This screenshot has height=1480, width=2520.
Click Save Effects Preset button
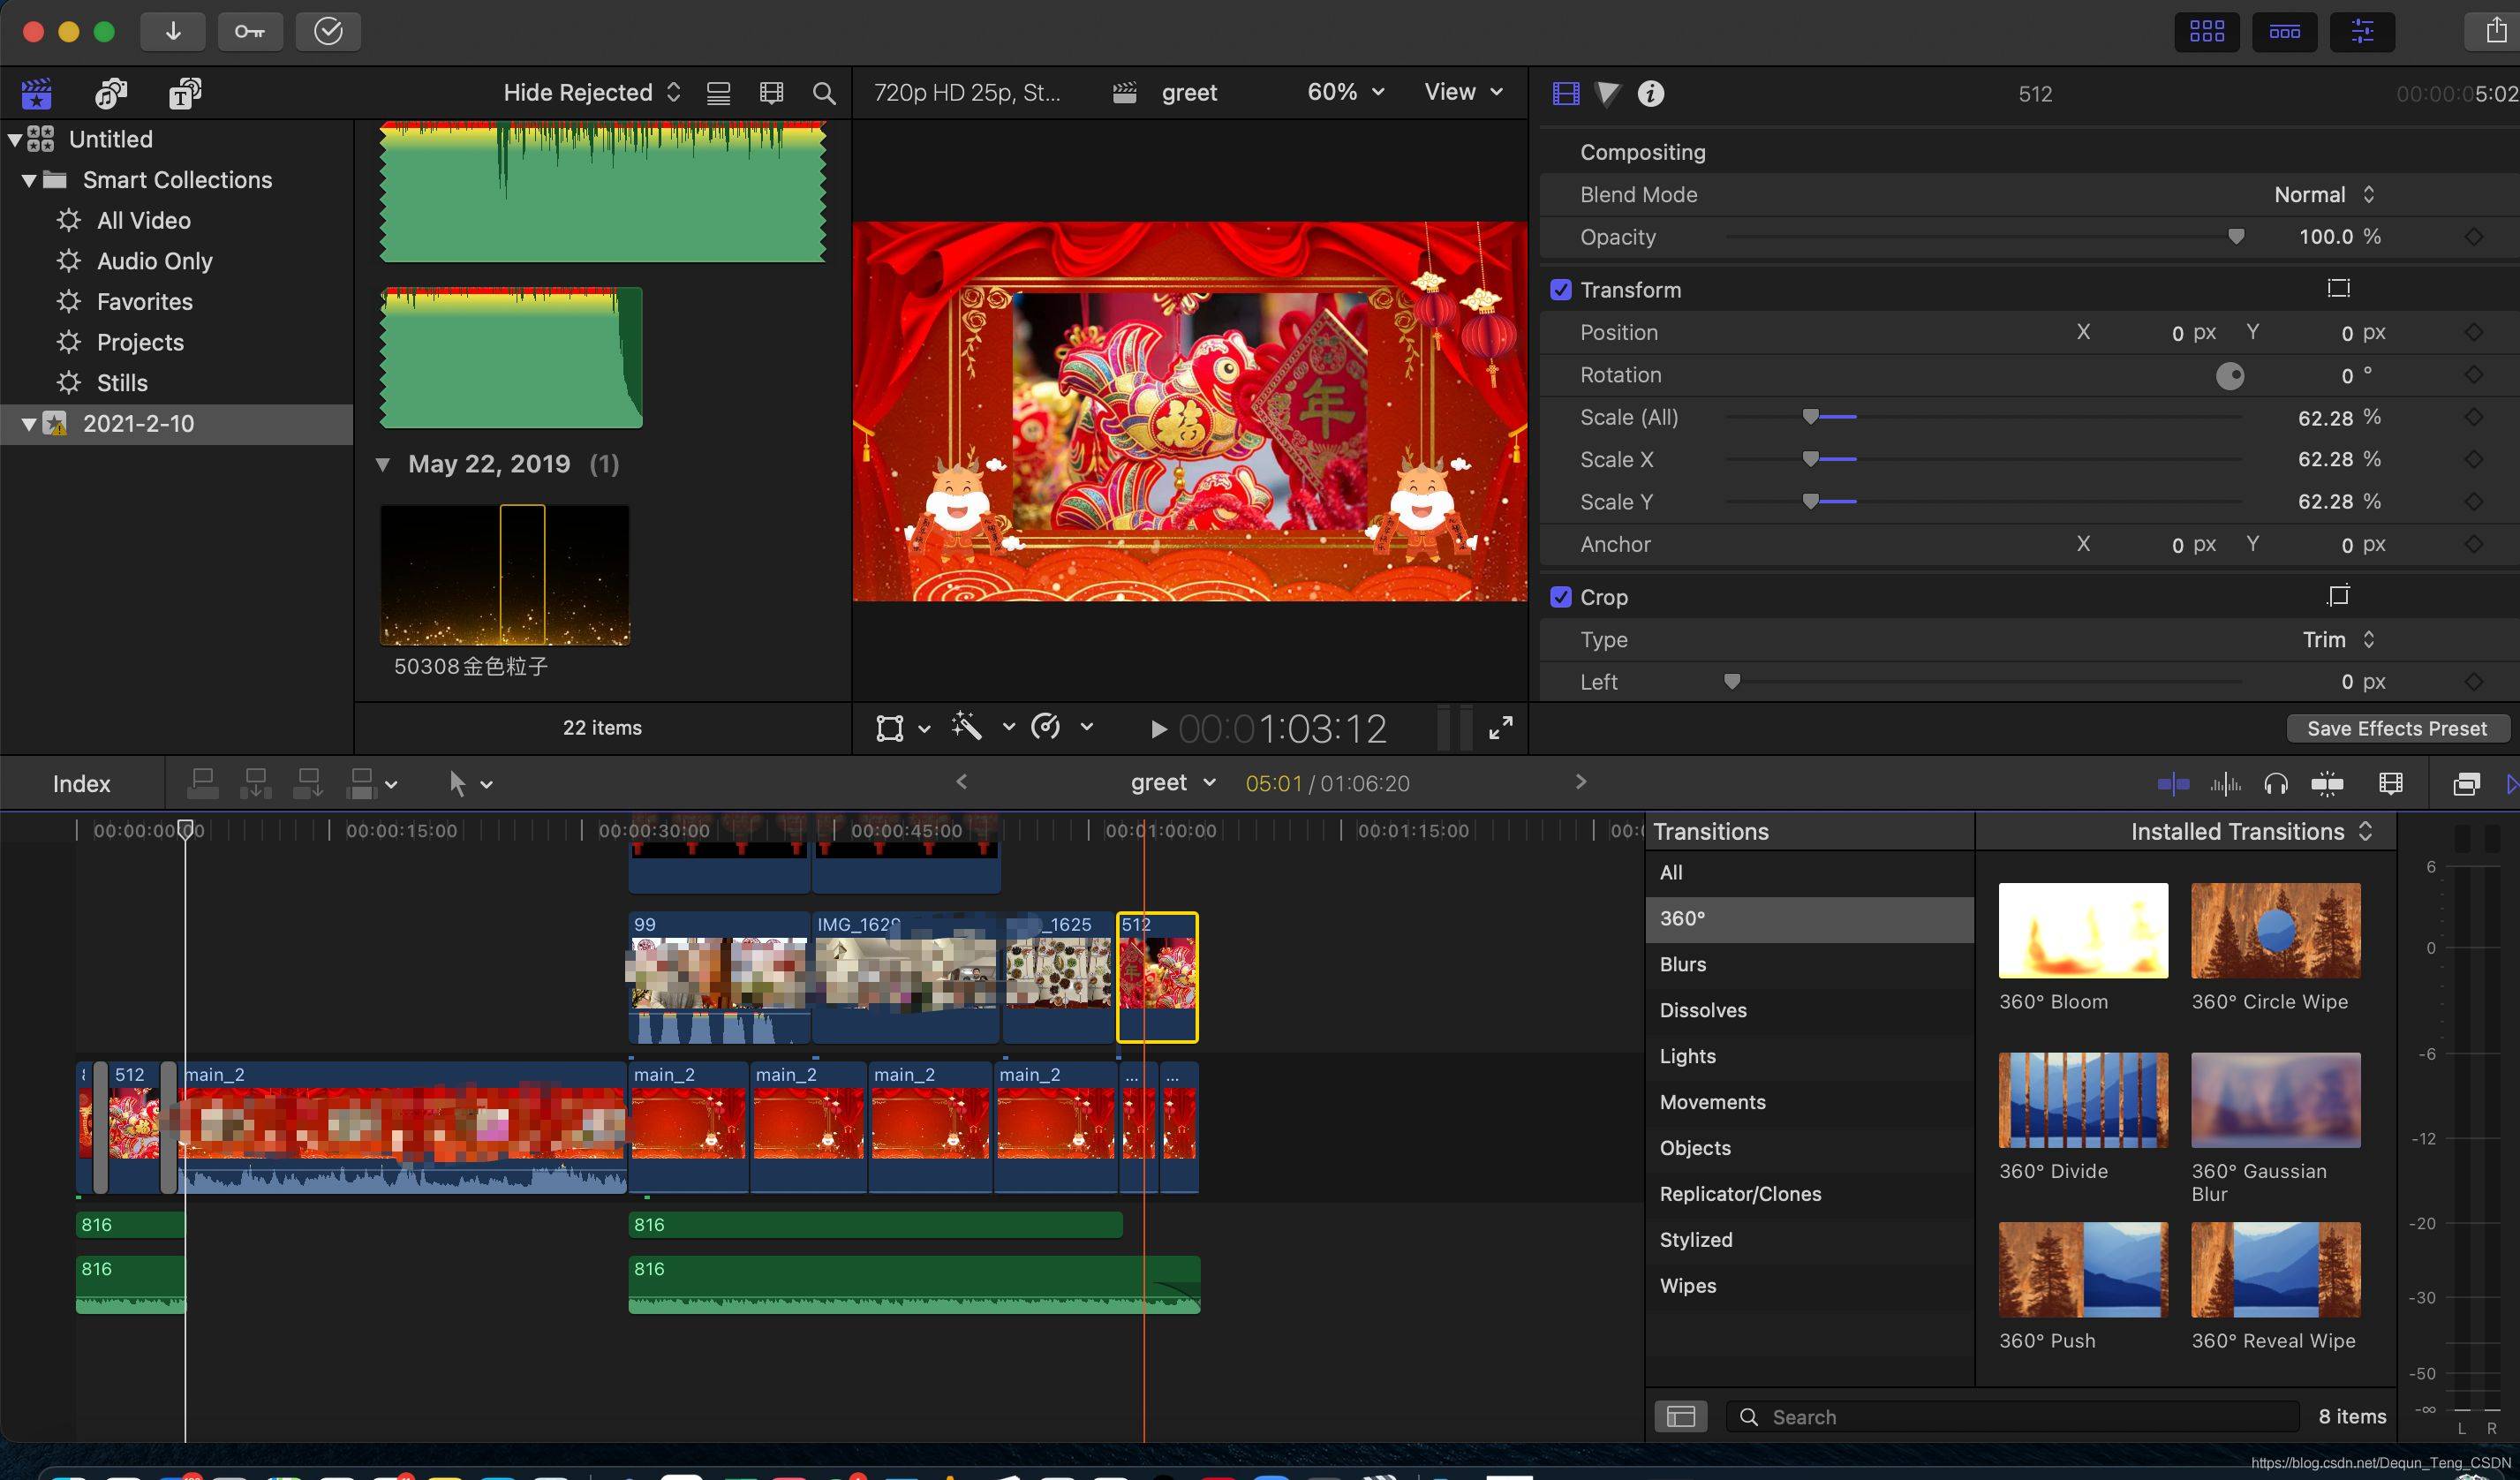point(2396,728)
